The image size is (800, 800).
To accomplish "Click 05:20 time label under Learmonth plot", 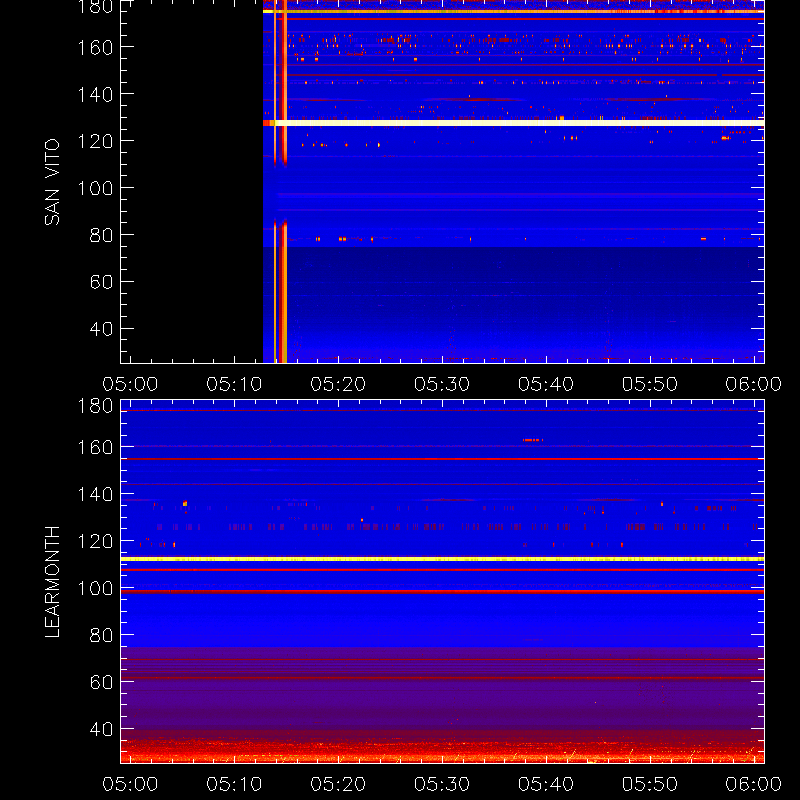I will pyautogui.click(x=338, y=784).
